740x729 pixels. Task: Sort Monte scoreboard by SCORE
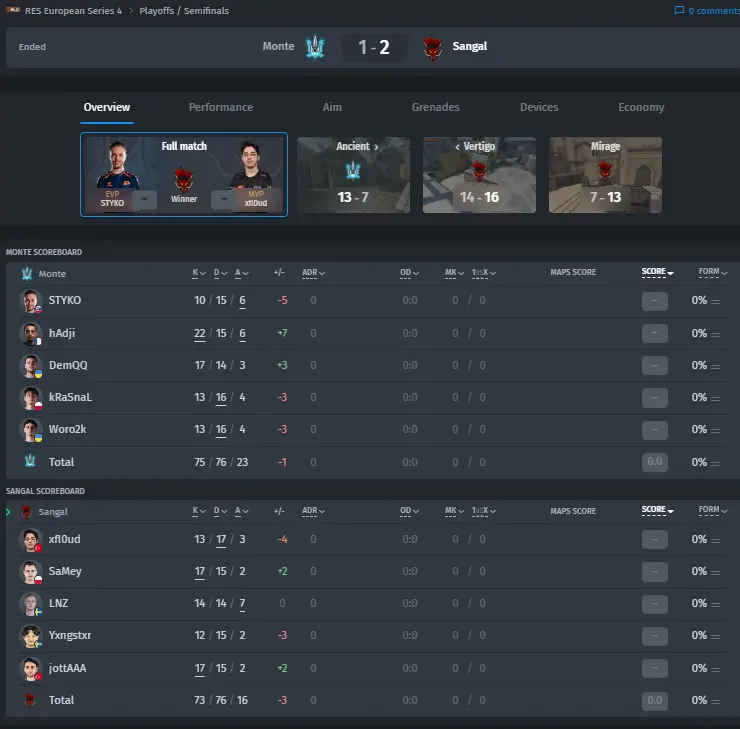657,272
